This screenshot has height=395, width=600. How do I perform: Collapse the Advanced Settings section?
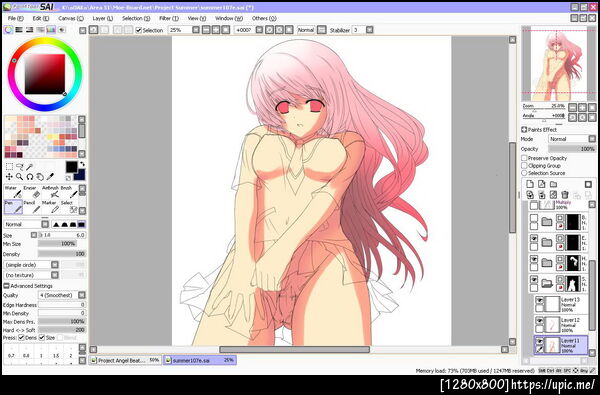coord(6,286)
